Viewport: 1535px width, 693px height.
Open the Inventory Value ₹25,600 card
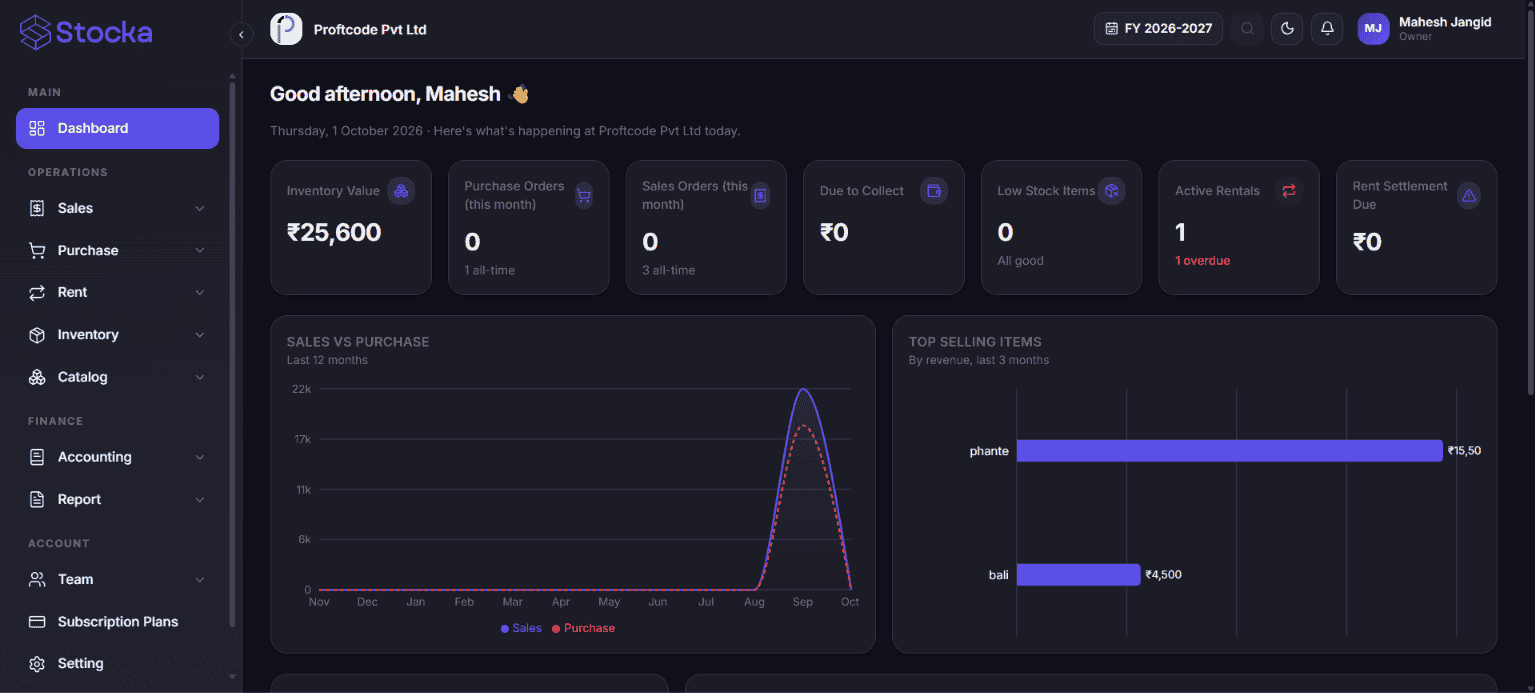point(351,228)
